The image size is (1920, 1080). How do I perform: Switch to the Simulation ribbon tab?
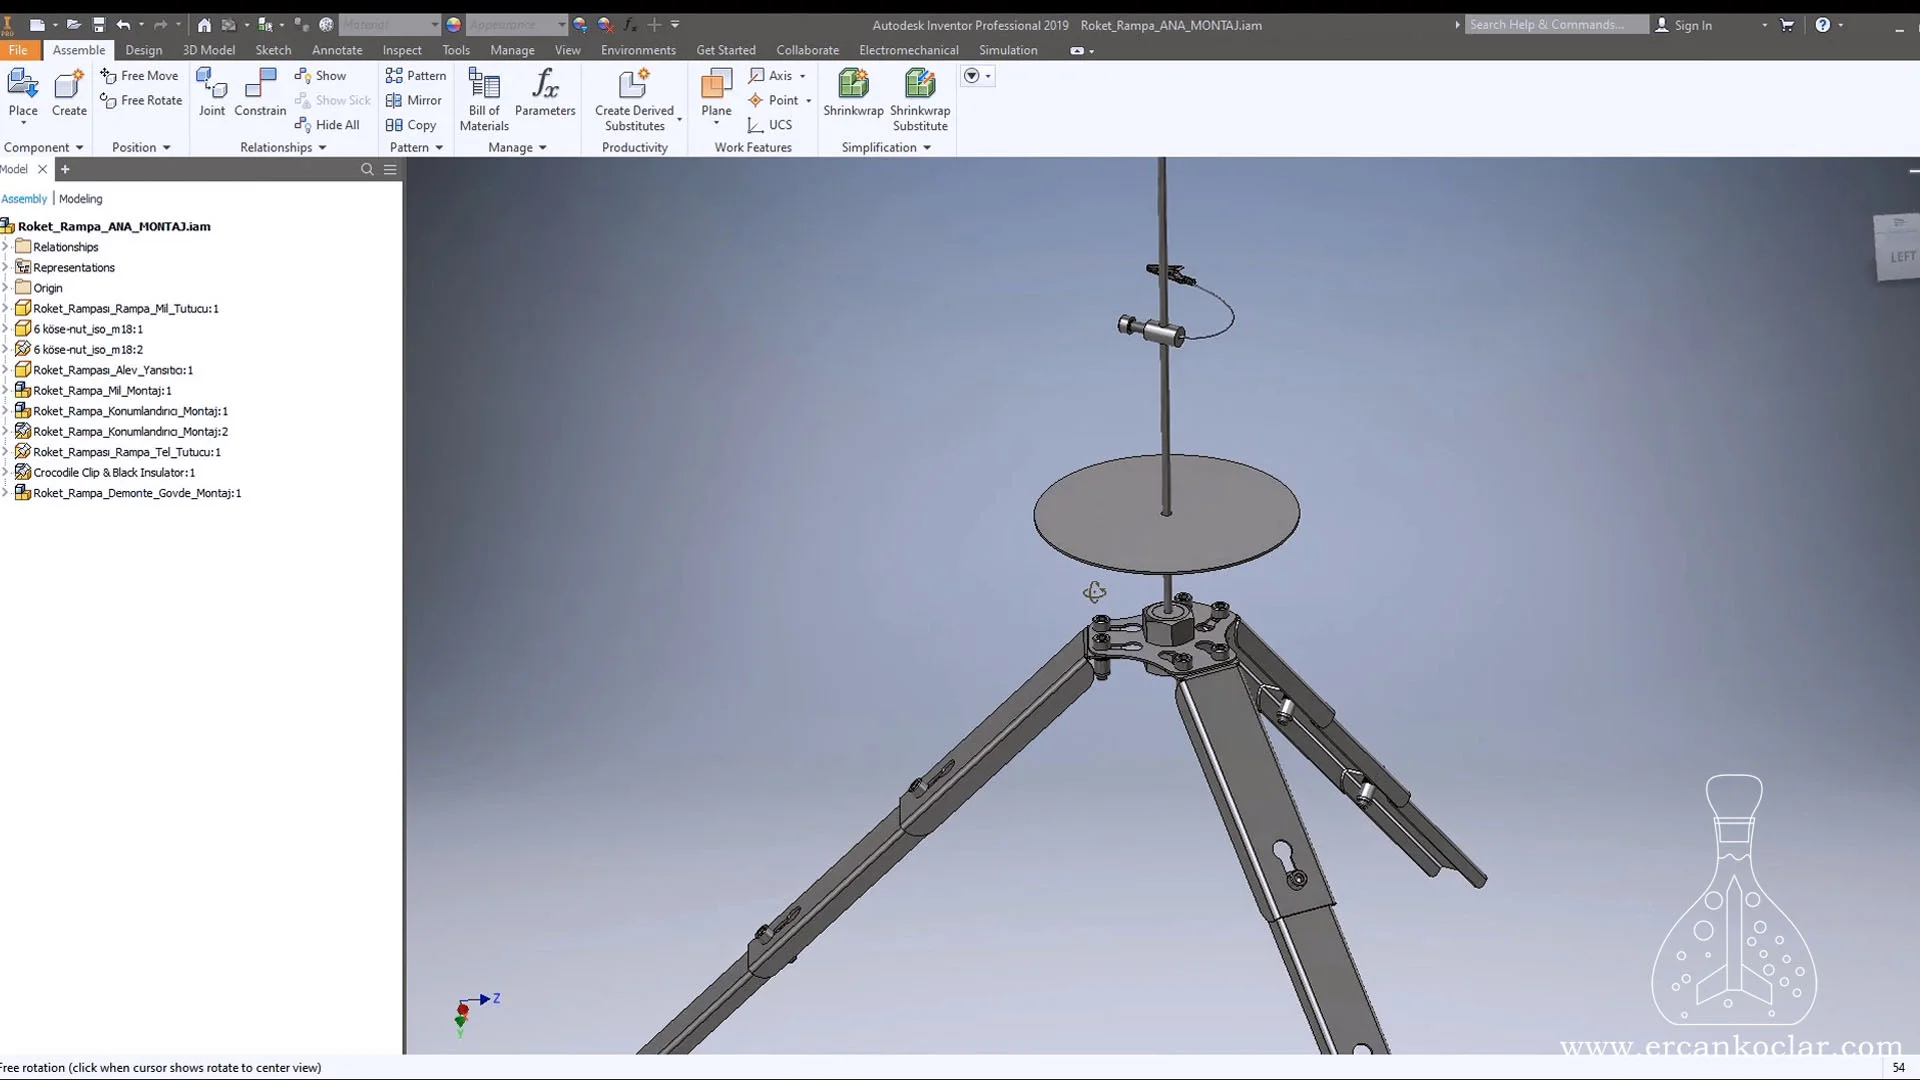pos(1008,50)
